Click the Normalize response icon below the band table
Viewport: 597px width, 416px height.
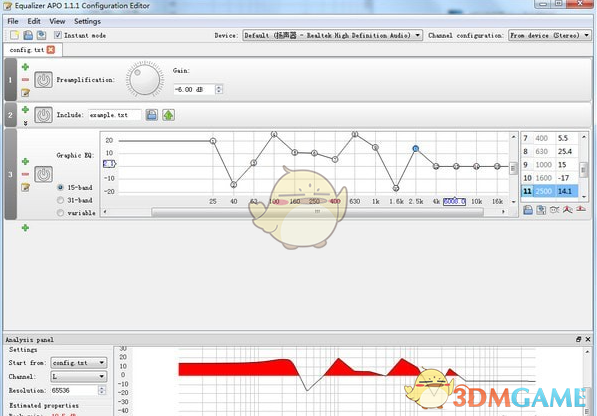[568, 210]
